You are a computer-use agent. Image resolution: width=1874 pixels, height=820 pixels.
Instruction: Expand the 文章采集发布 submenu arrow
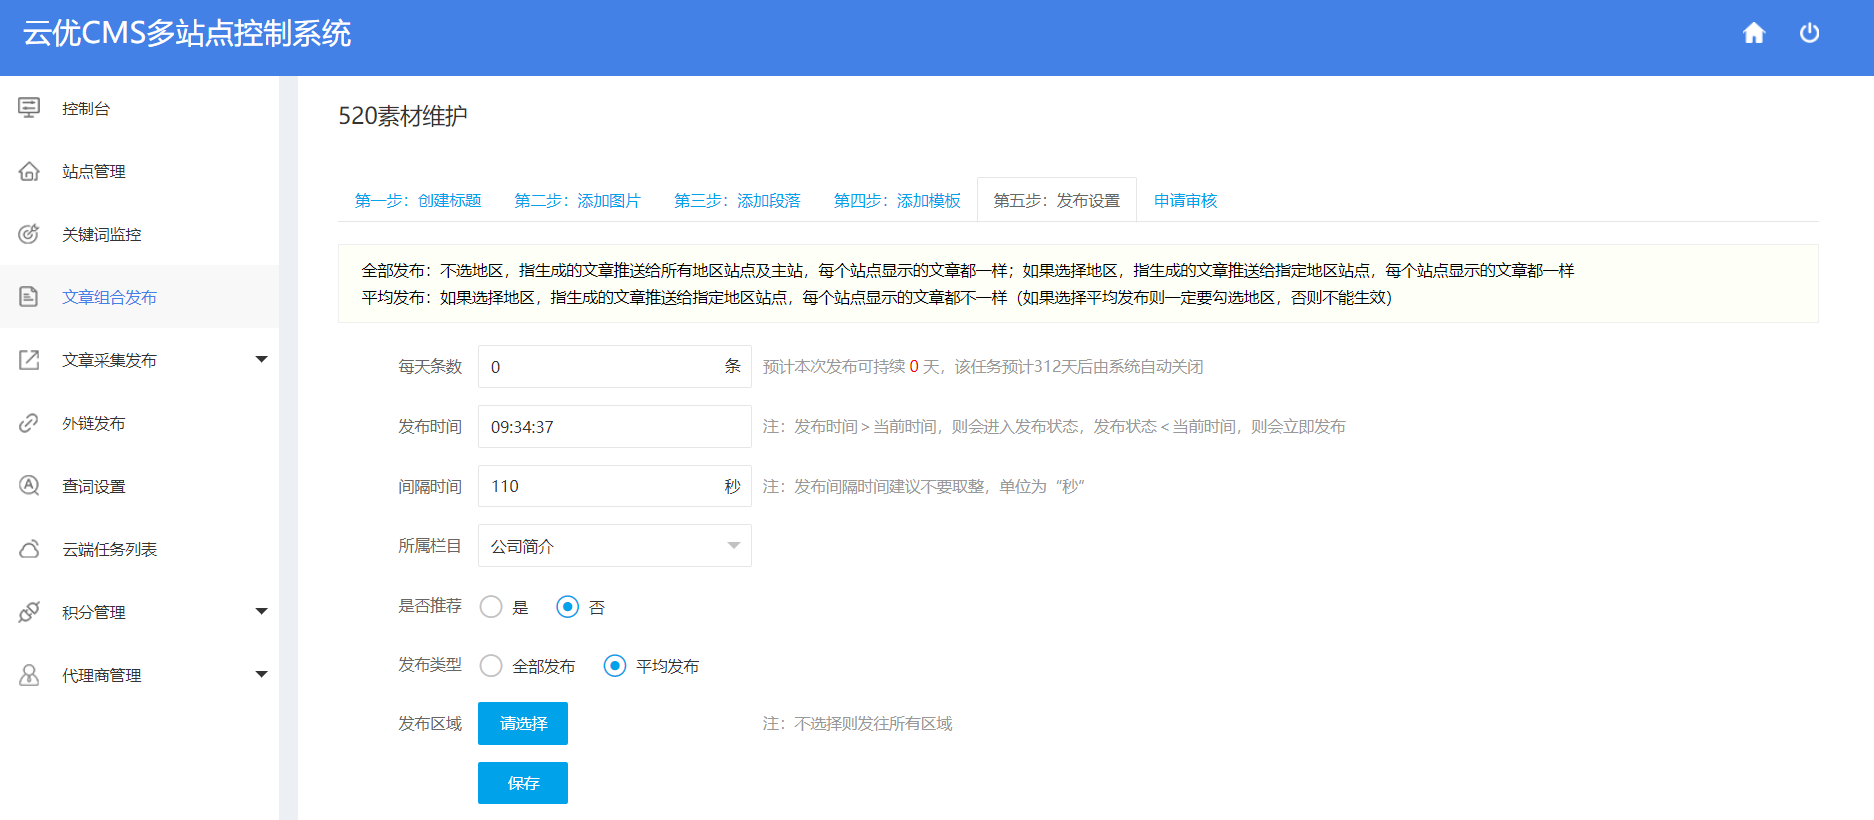pos(261,359)
